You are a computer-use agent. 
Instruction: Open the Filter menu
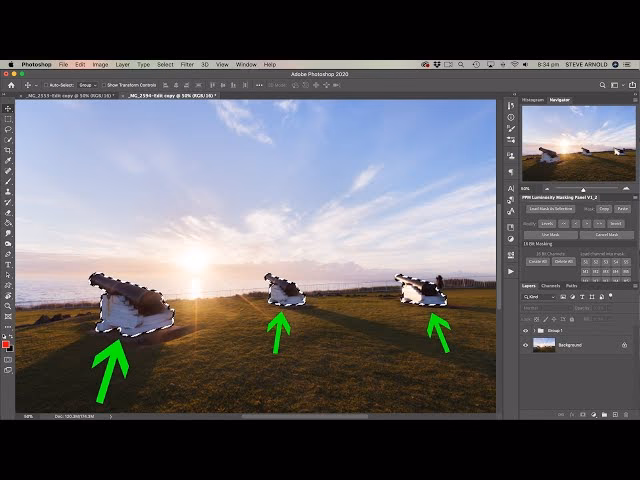187,64
